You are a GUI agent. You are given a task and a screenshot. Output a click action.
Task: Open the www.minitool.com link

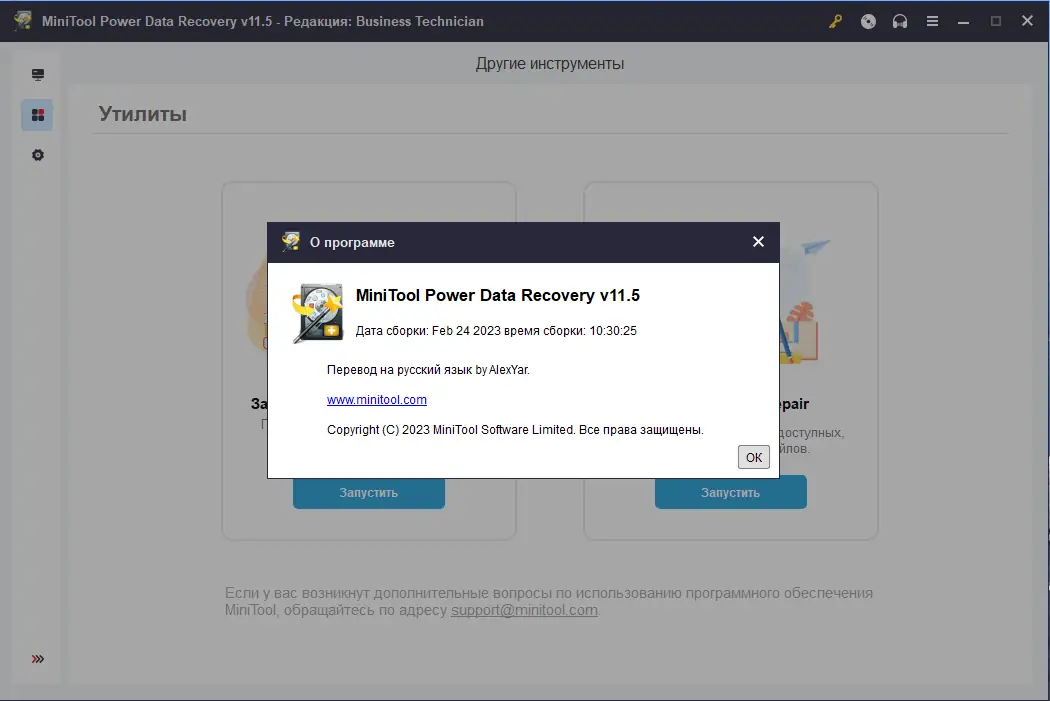pyautogui.click(x=377, y=399)
